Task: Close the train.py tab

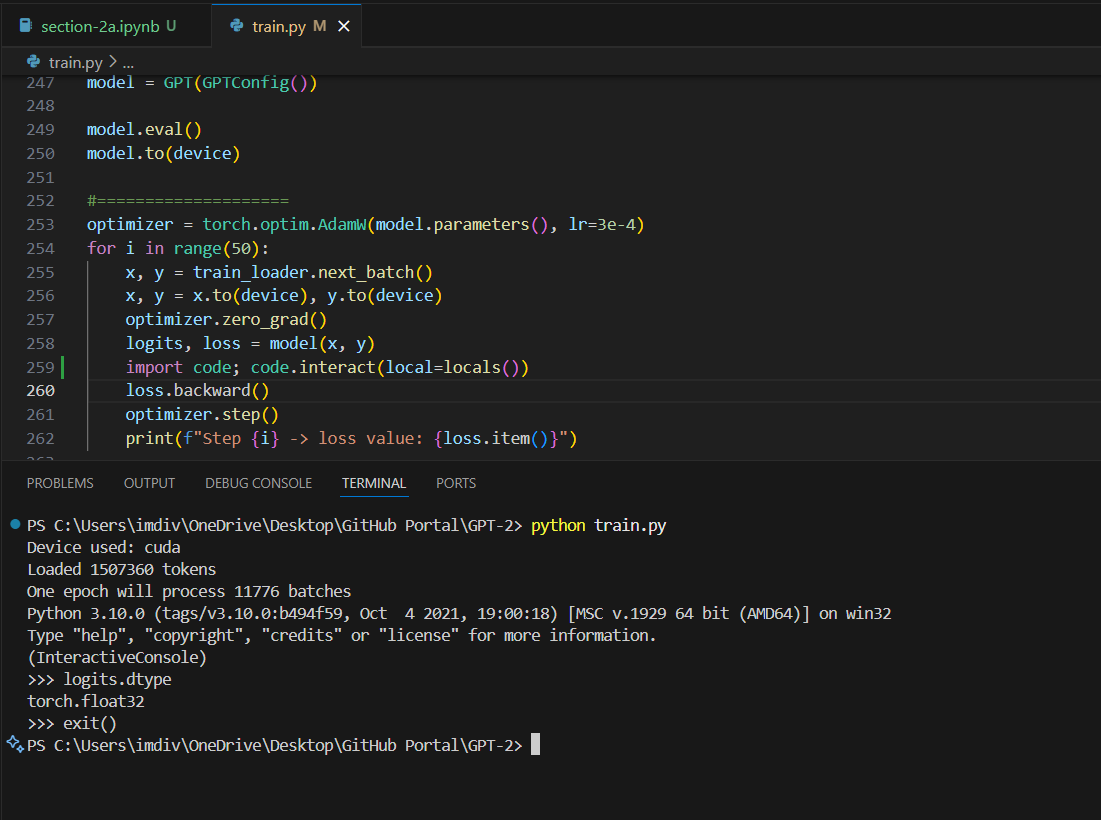Action: [x=344, y=26]
